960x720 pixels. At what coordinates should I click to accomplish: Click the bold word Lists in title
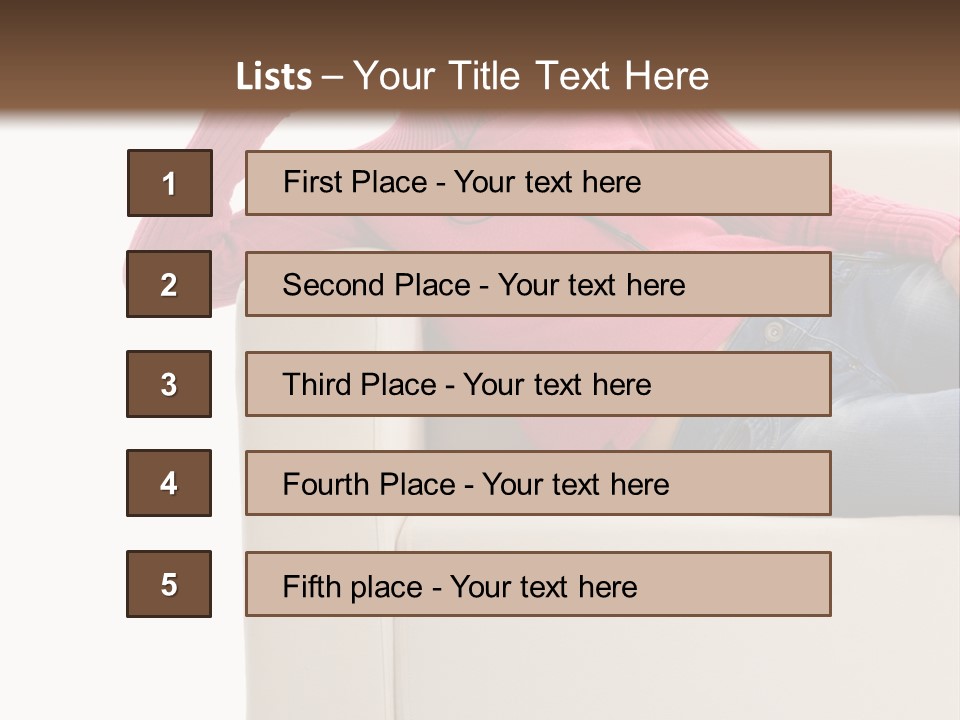pyautogui.click(x=273, y=77)
